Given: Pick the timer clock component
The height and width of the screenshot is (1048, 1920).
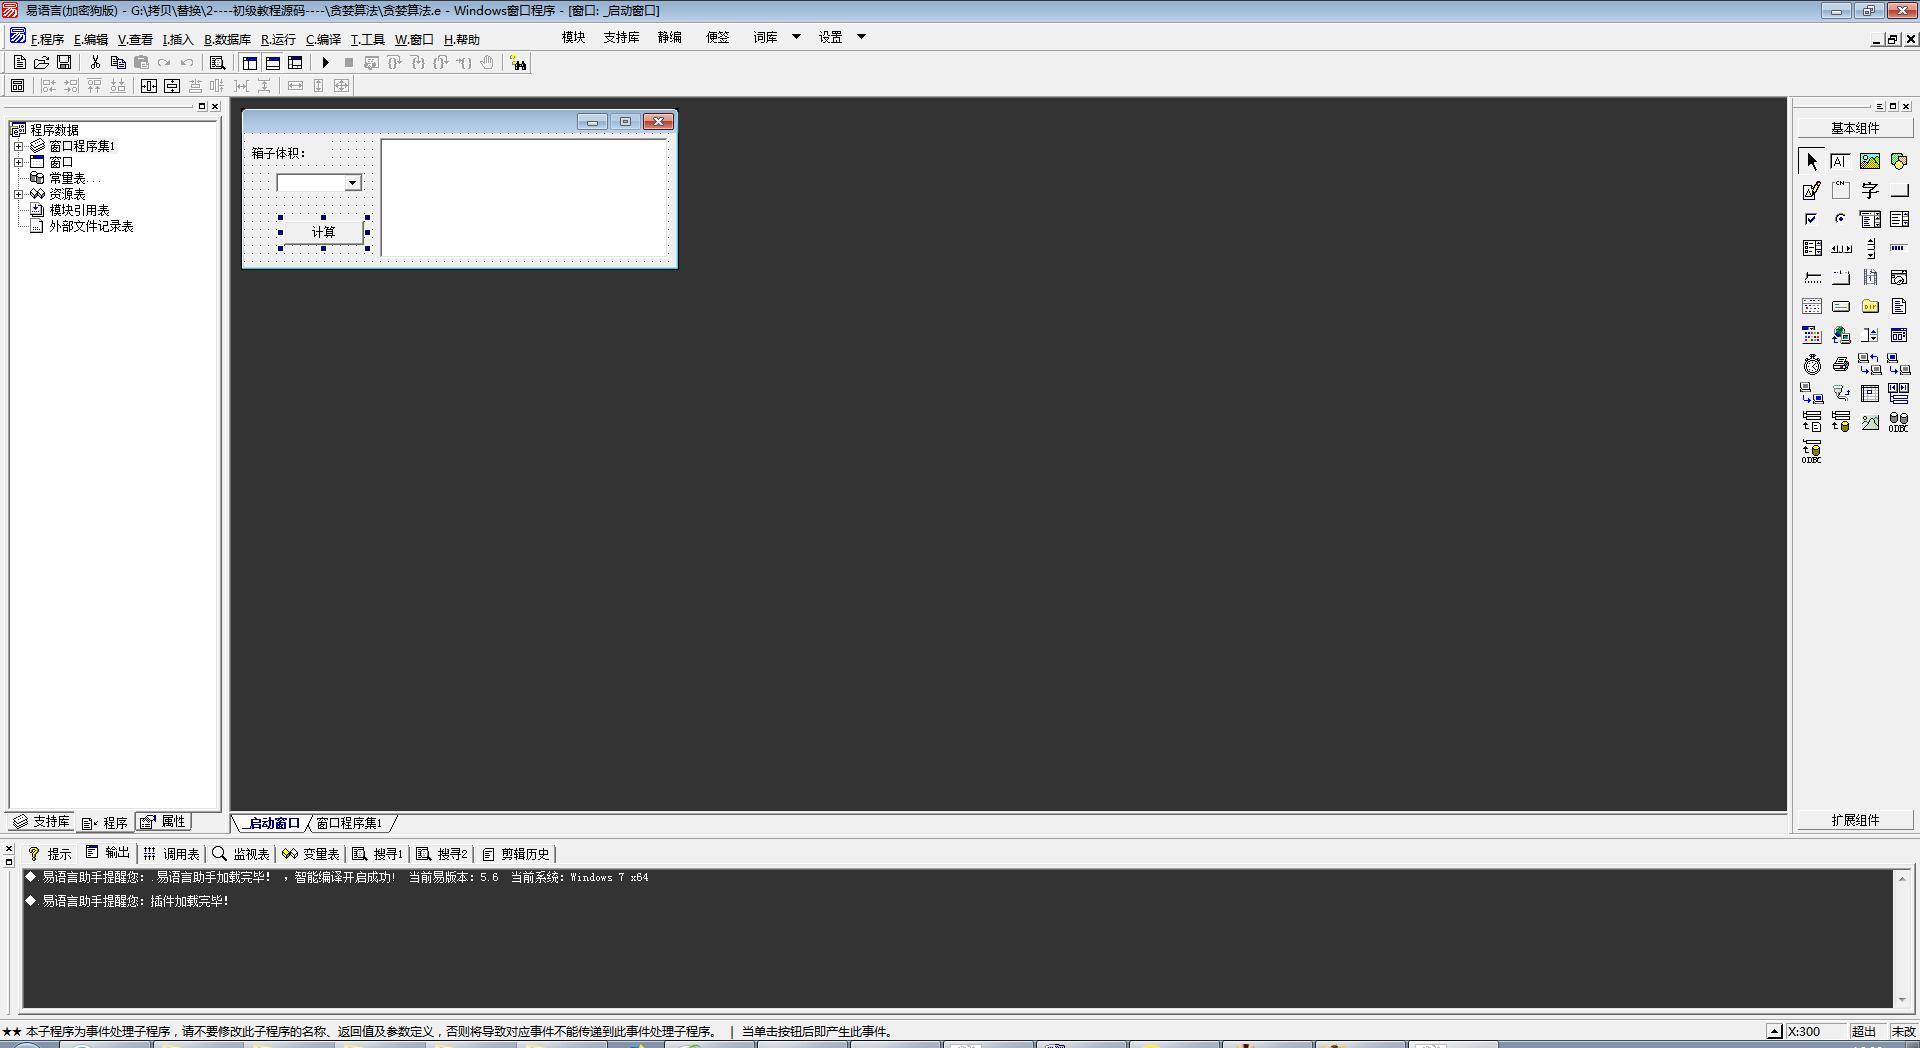Looking at the screenshot, I should [x=1812, y=365].
